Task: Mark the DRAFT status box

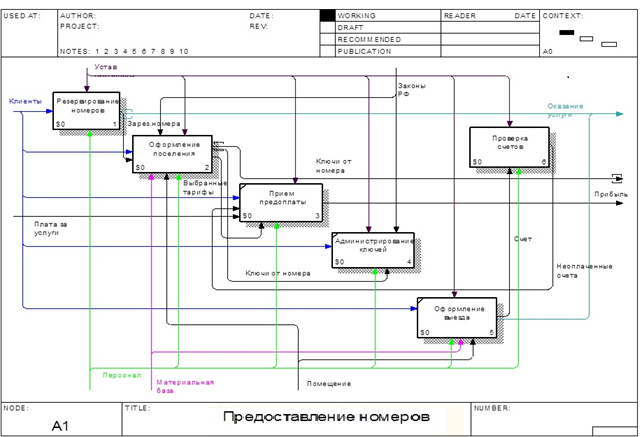Action: [x=327, y=27]
